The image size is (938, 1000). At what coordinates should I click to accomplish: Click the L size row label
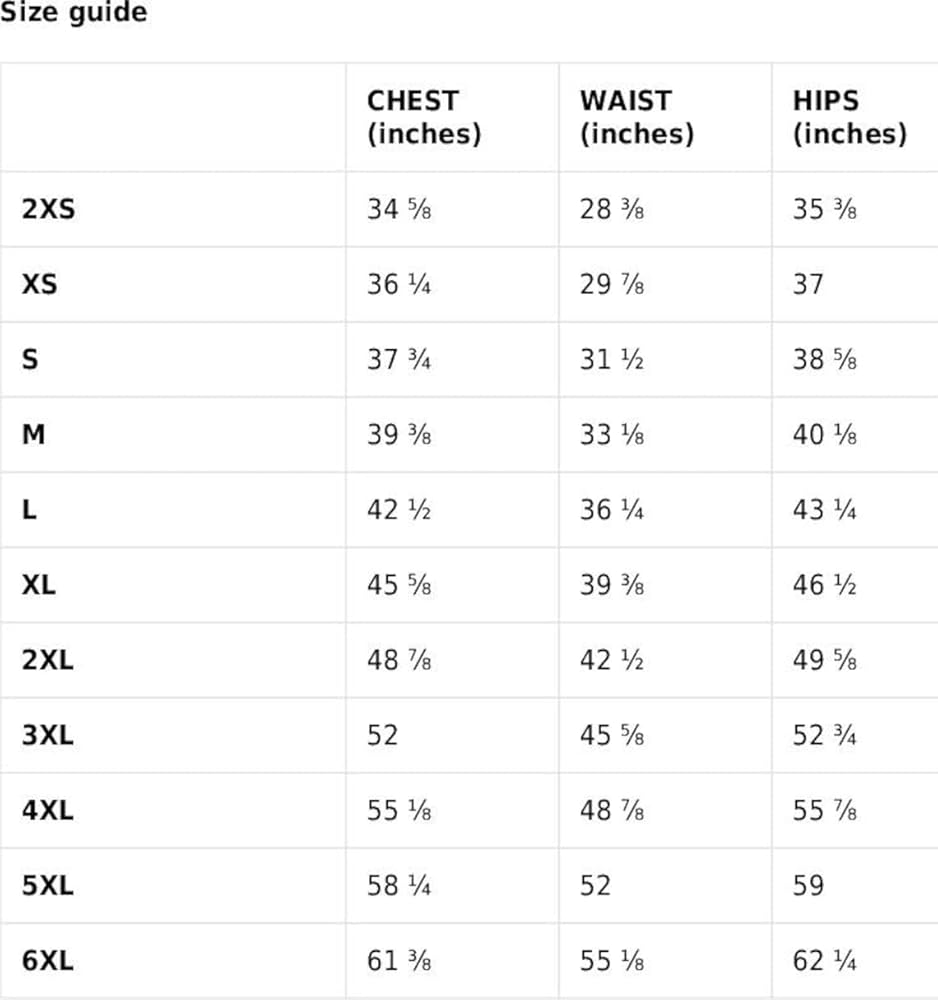30,510
